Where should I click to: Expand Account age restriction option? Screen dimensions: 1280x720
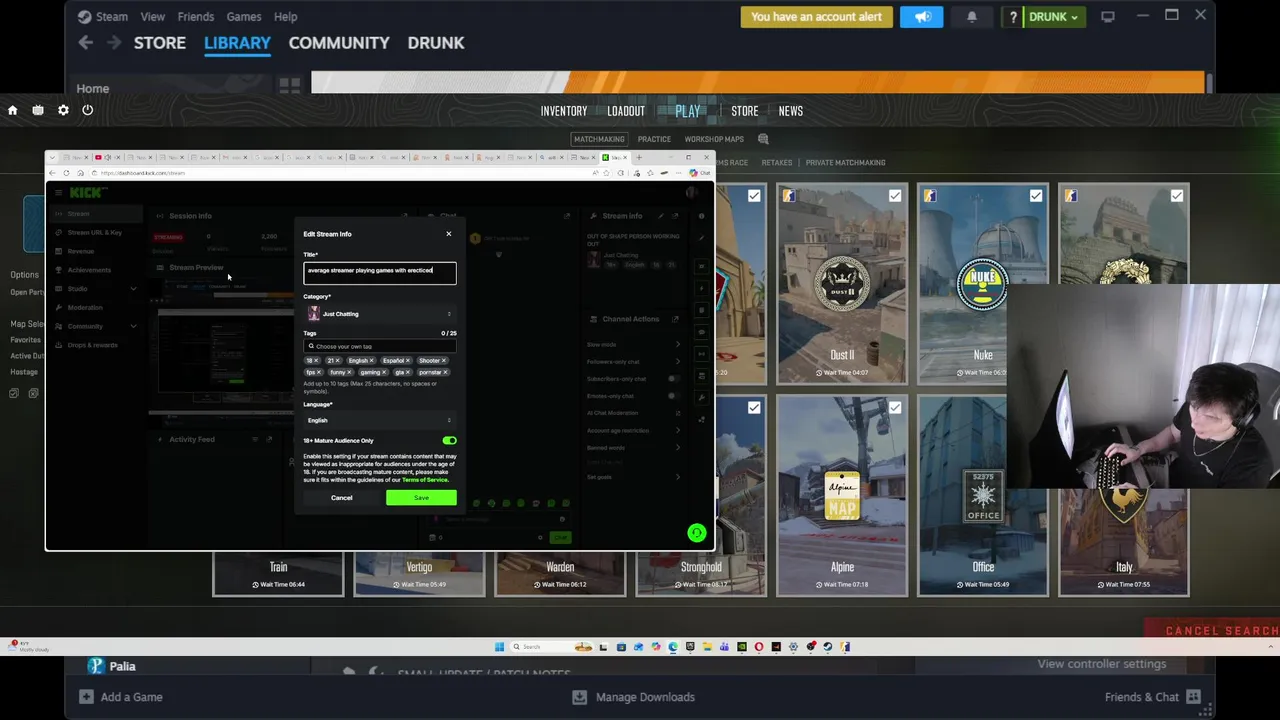click(677, 431)
